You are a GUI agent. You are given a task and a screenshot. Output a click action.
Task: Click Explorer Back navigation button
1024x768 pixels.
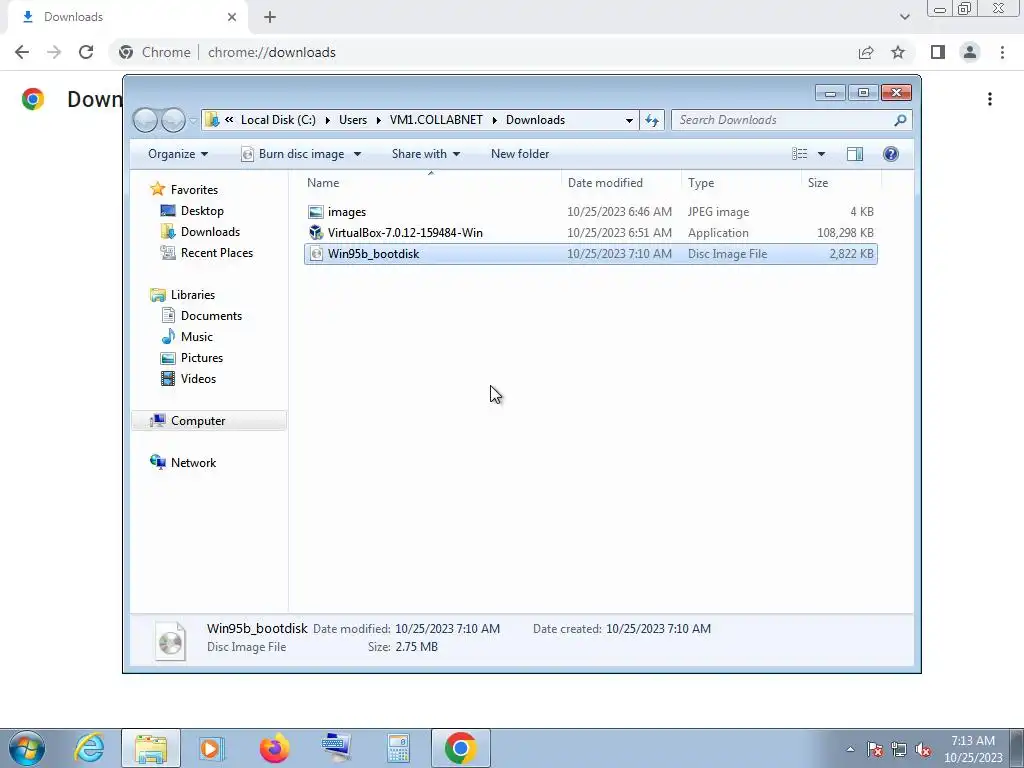145,120
